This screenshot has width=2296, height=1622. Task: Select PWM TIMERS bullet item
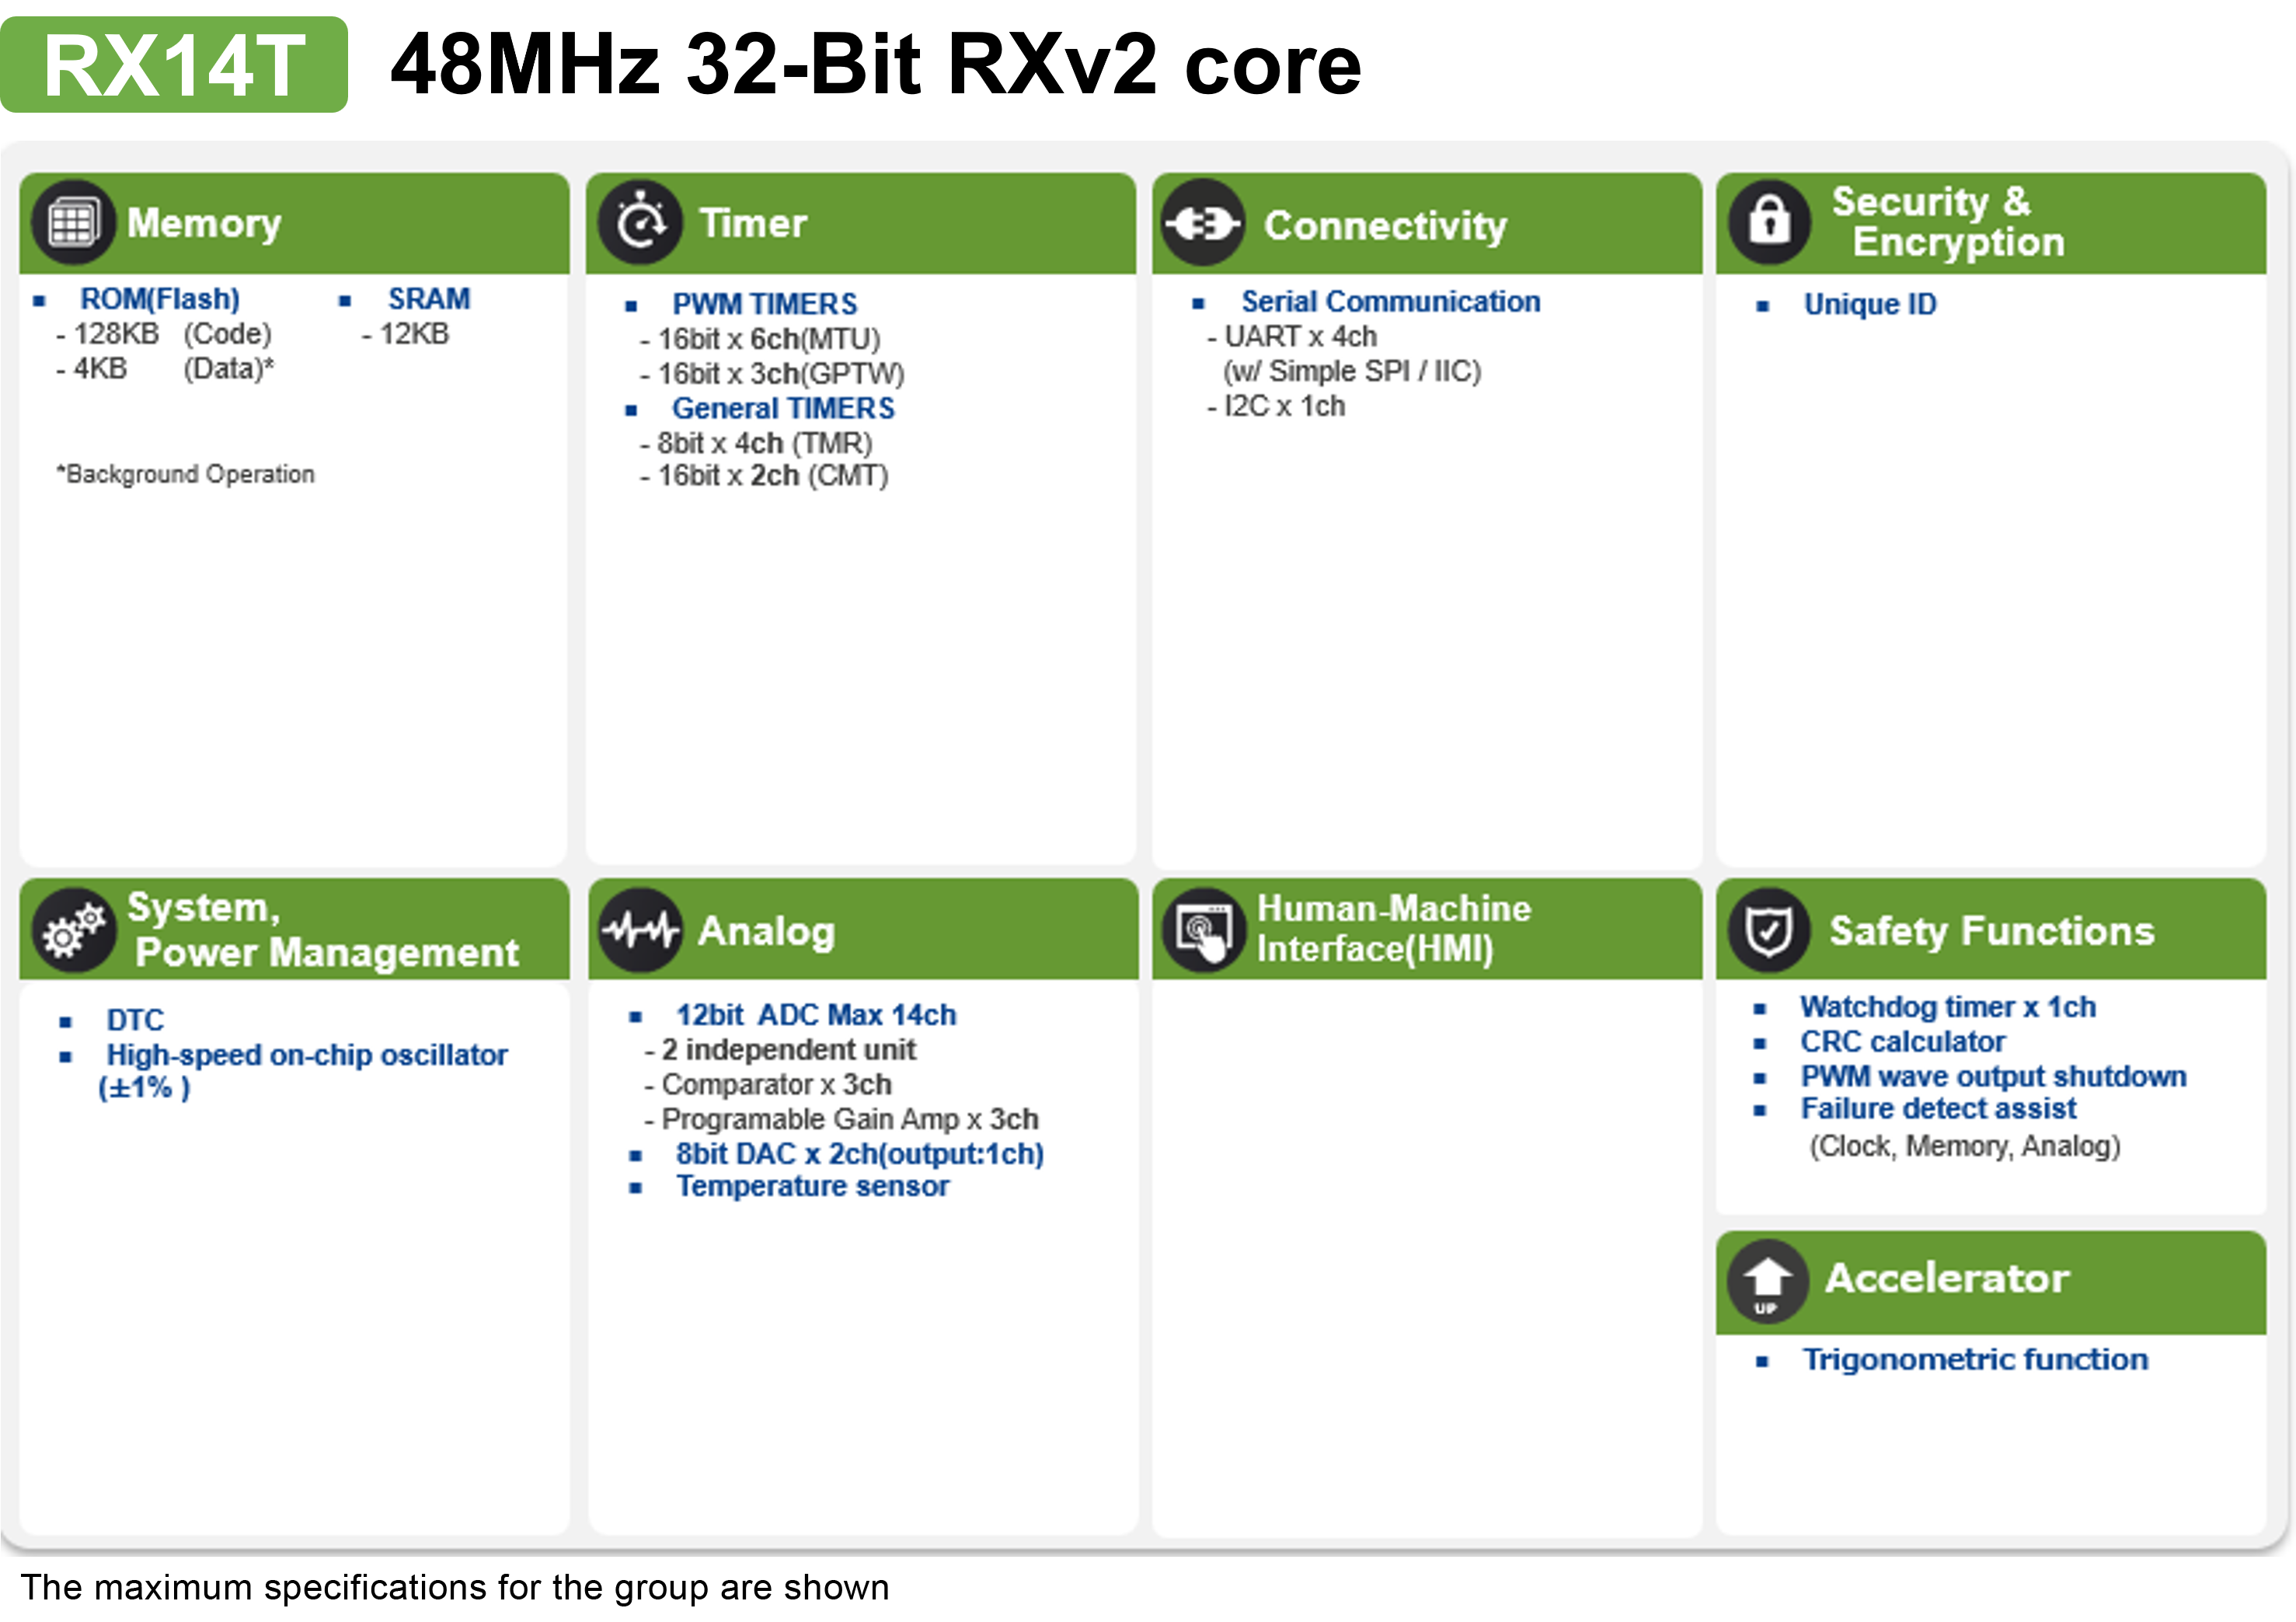click(764, 304)
